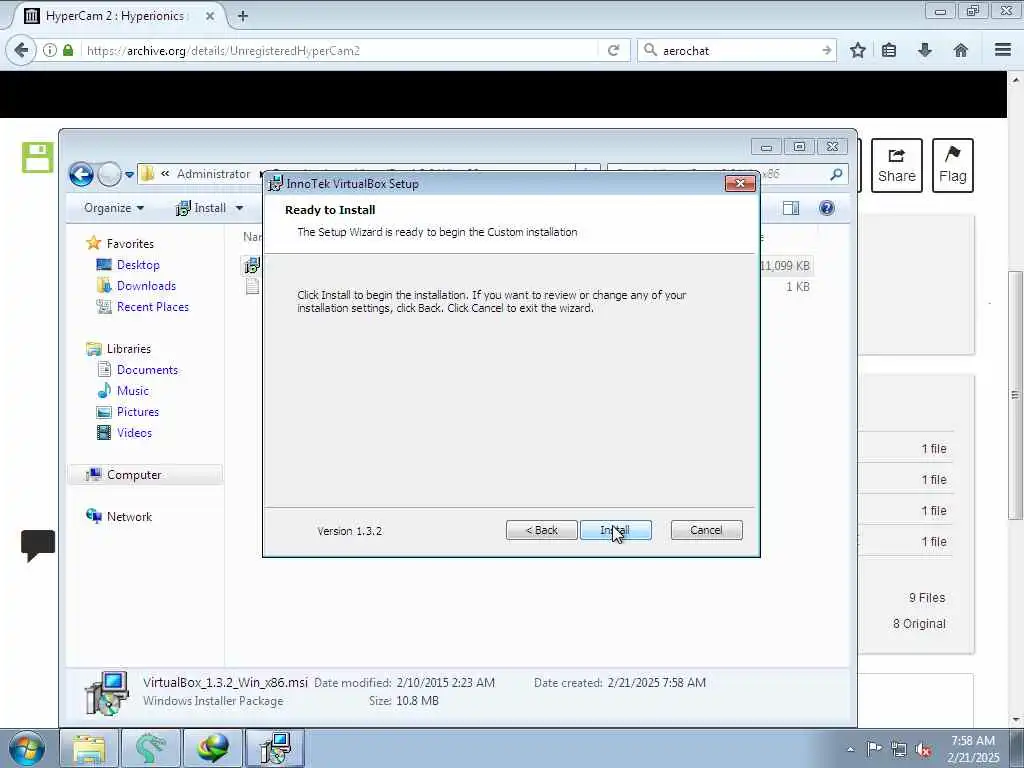The image size is (1024, 768).
Task: Select the HyperCam 2 : Hyperionics tab
Action: [x=115, y=16]
